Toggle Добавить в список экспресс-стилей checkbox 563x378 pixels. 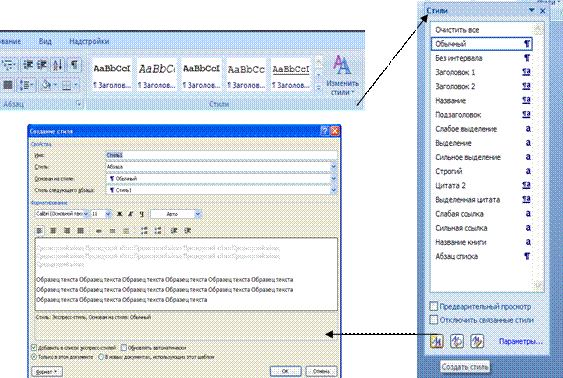tap(34, 347)
